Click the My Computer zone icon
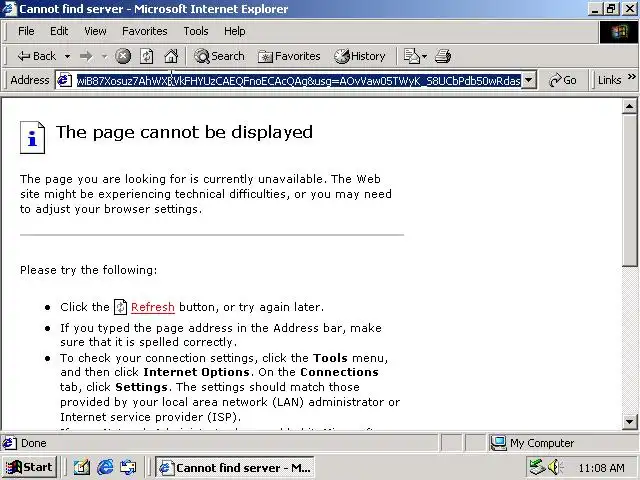This screenshot has width=640, height=480. (498, 443)
